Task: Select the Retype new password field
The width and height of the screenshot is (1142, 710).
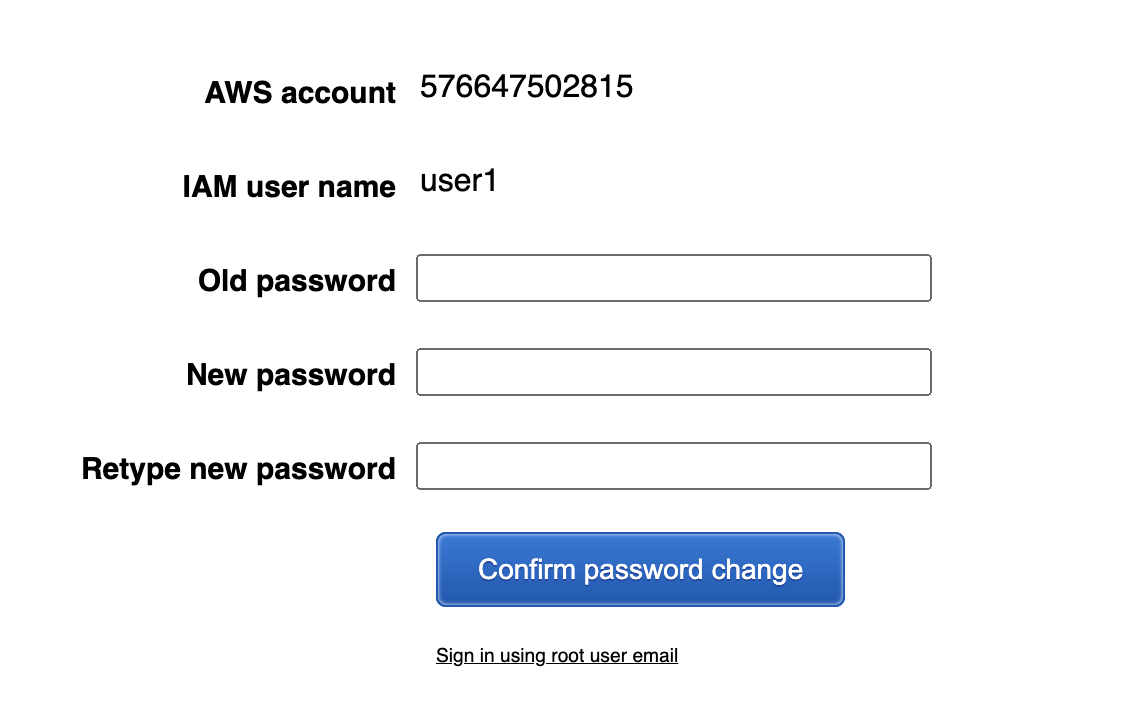Action: tap(673, 466)
